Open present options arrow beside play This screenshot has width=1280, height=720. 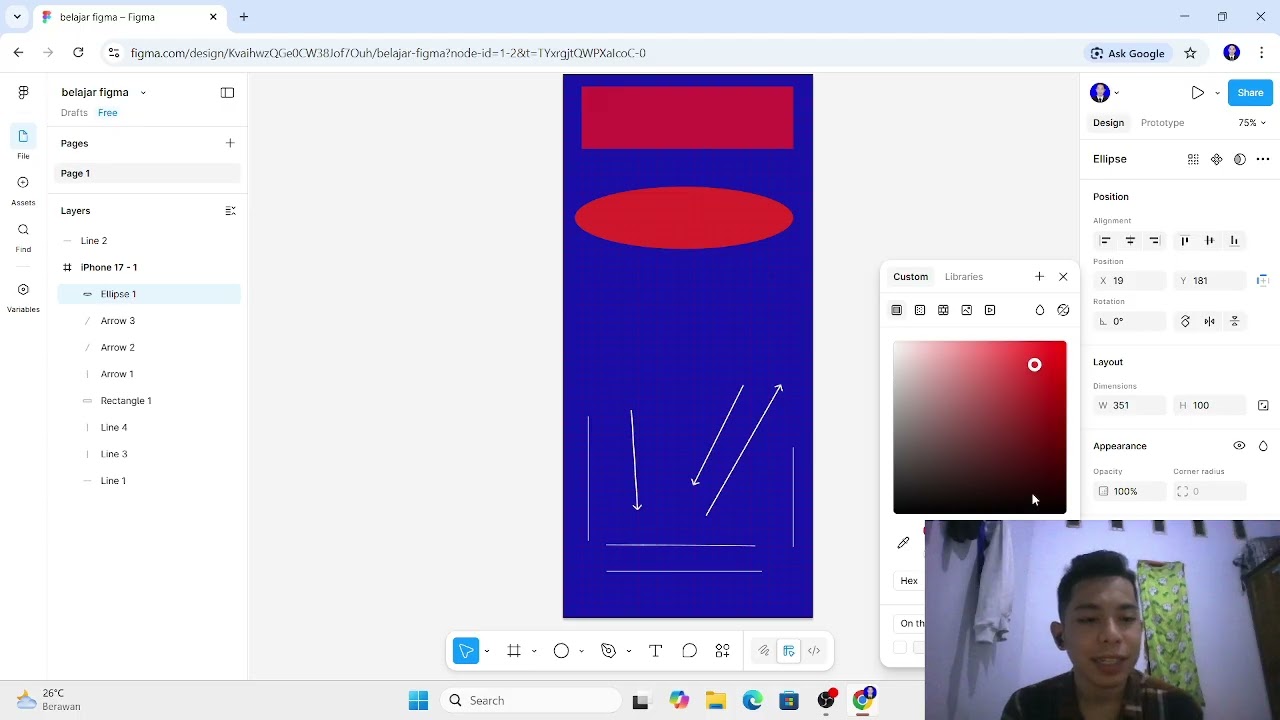(1217, 93)
